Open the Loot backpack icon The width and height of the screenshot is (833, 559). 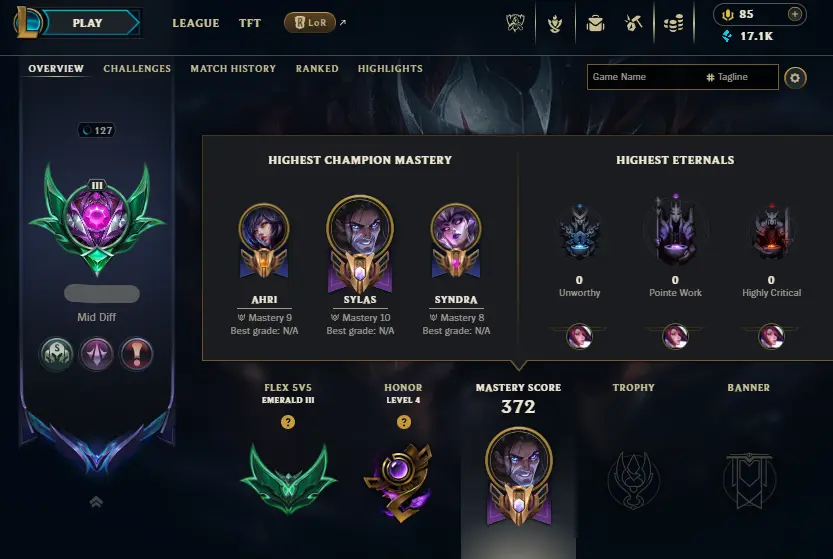[596, 23]
